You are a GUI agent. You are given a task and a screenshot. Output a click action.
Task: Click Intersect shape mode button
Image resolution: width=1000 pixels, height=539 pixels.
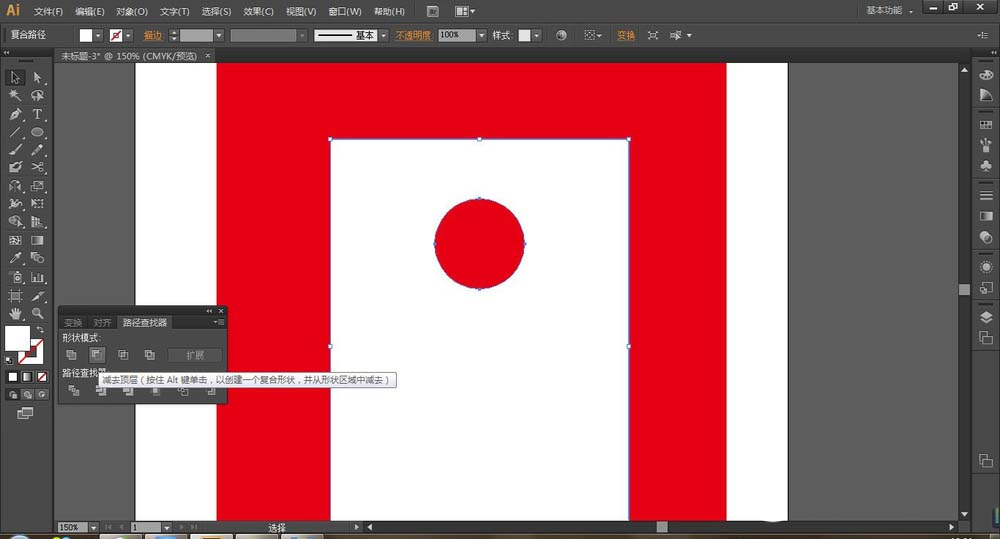point(123,355)
